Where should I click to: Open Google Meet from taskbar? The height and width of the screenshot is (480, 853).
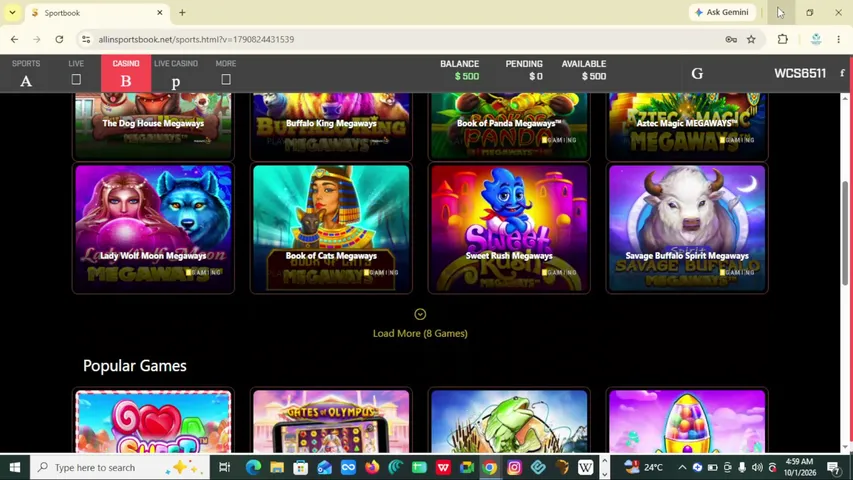point(467,467)
